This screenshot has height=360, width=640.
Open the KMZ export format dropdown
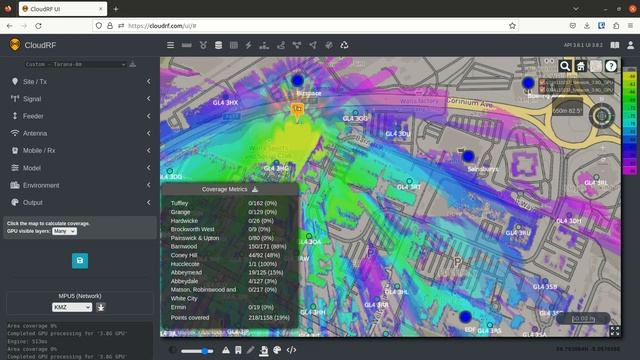tap(72, 307)
